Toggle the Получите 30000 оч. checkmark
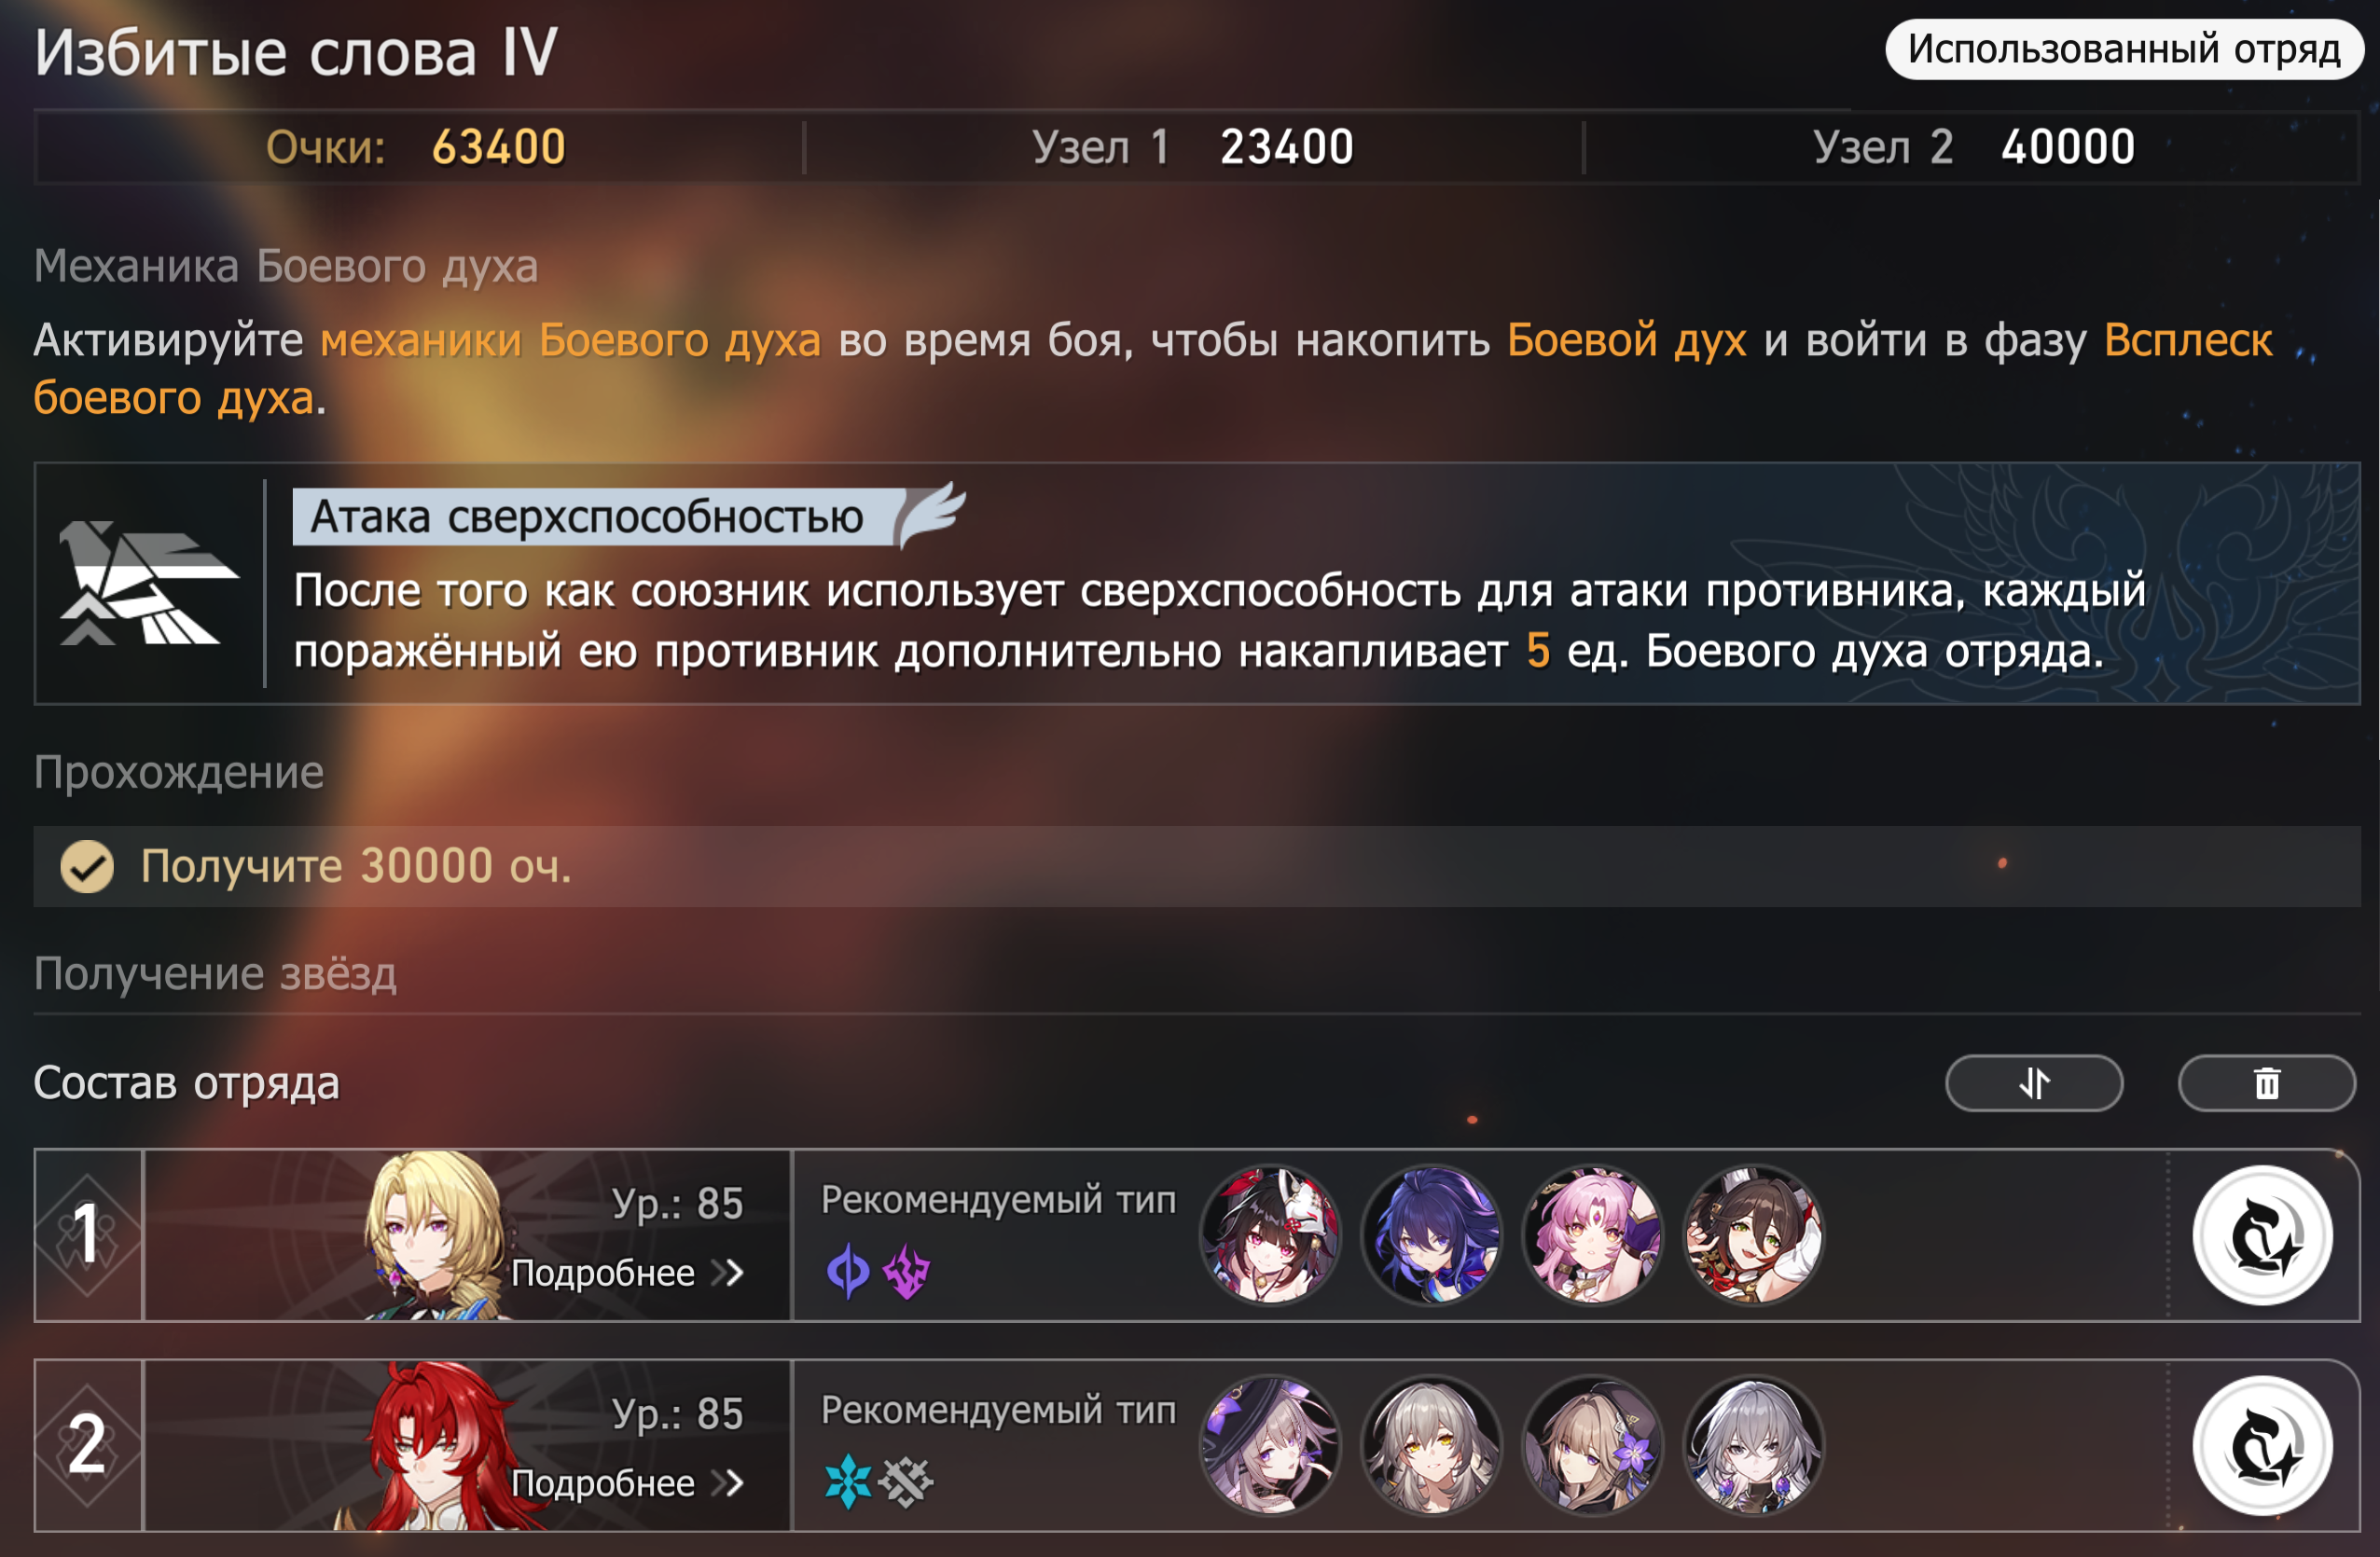The height and width of the screenshot is (1557, 2380). pos(87,866)
